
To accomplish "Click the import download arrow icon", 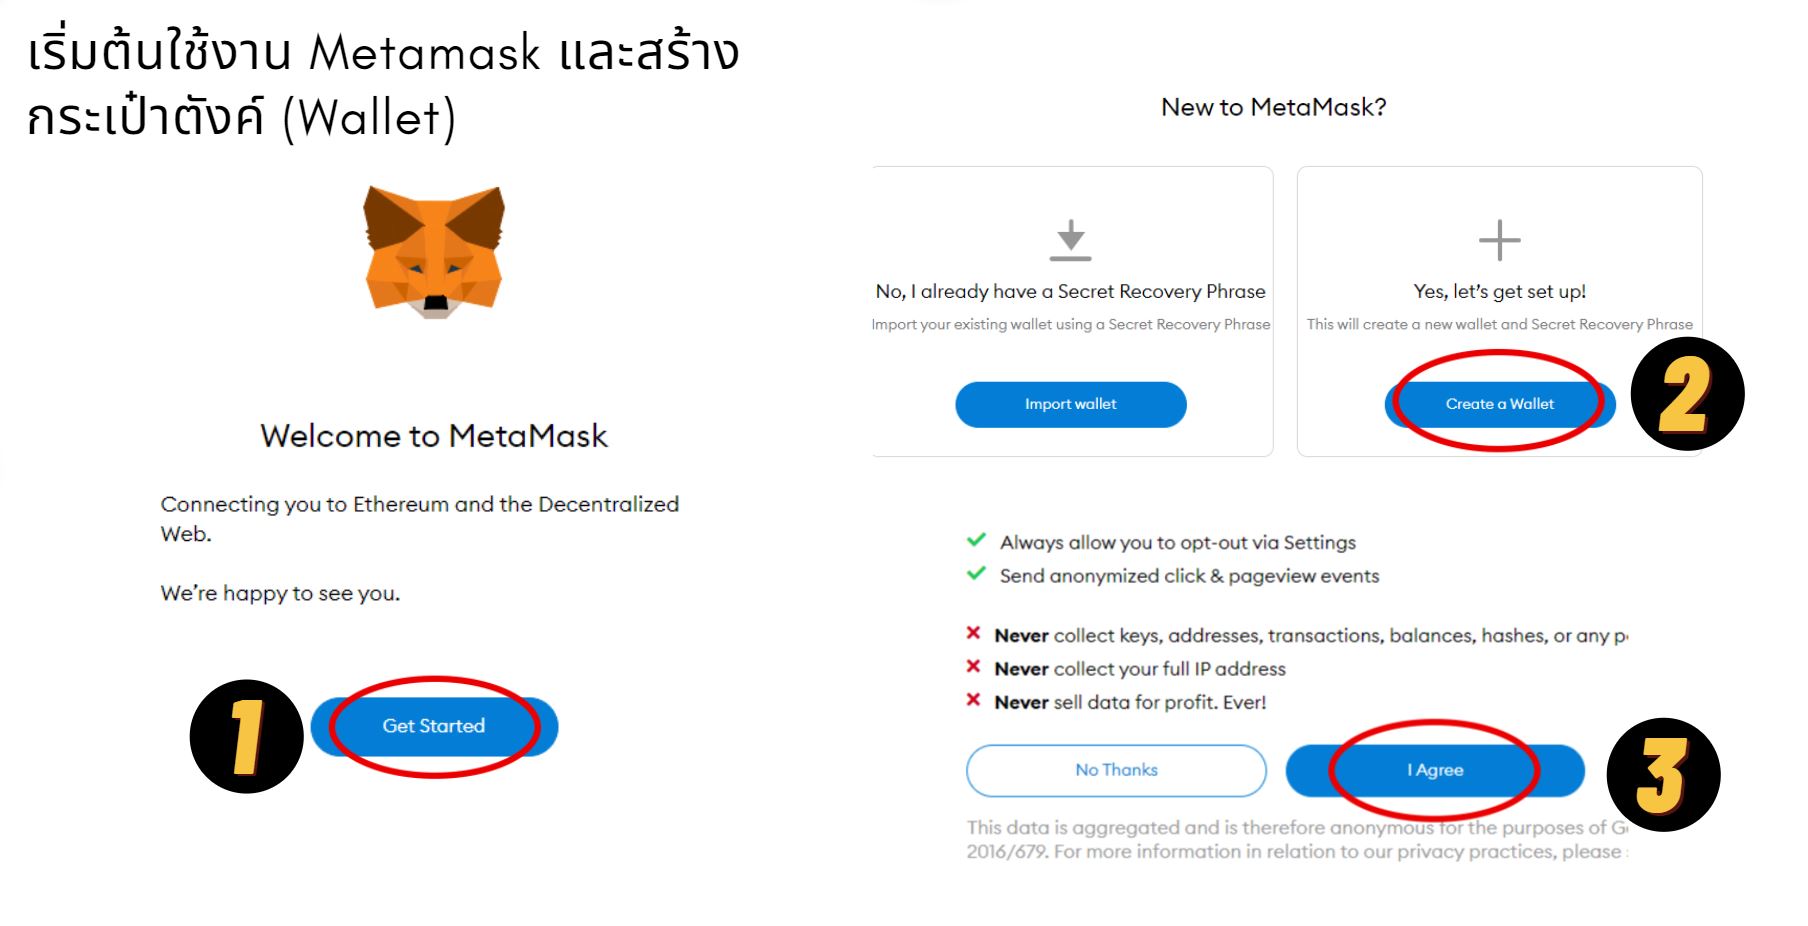I will click(1070, 240).
